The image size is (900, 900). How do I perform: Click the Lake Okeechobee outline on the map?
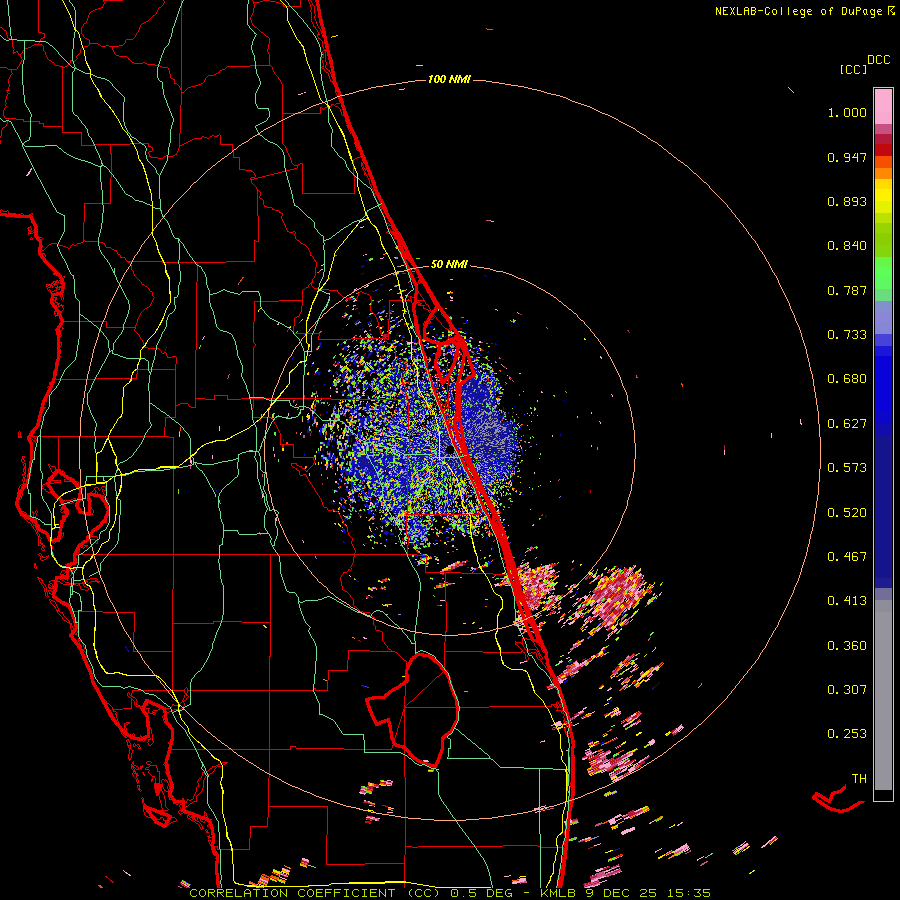click(413, 710)
